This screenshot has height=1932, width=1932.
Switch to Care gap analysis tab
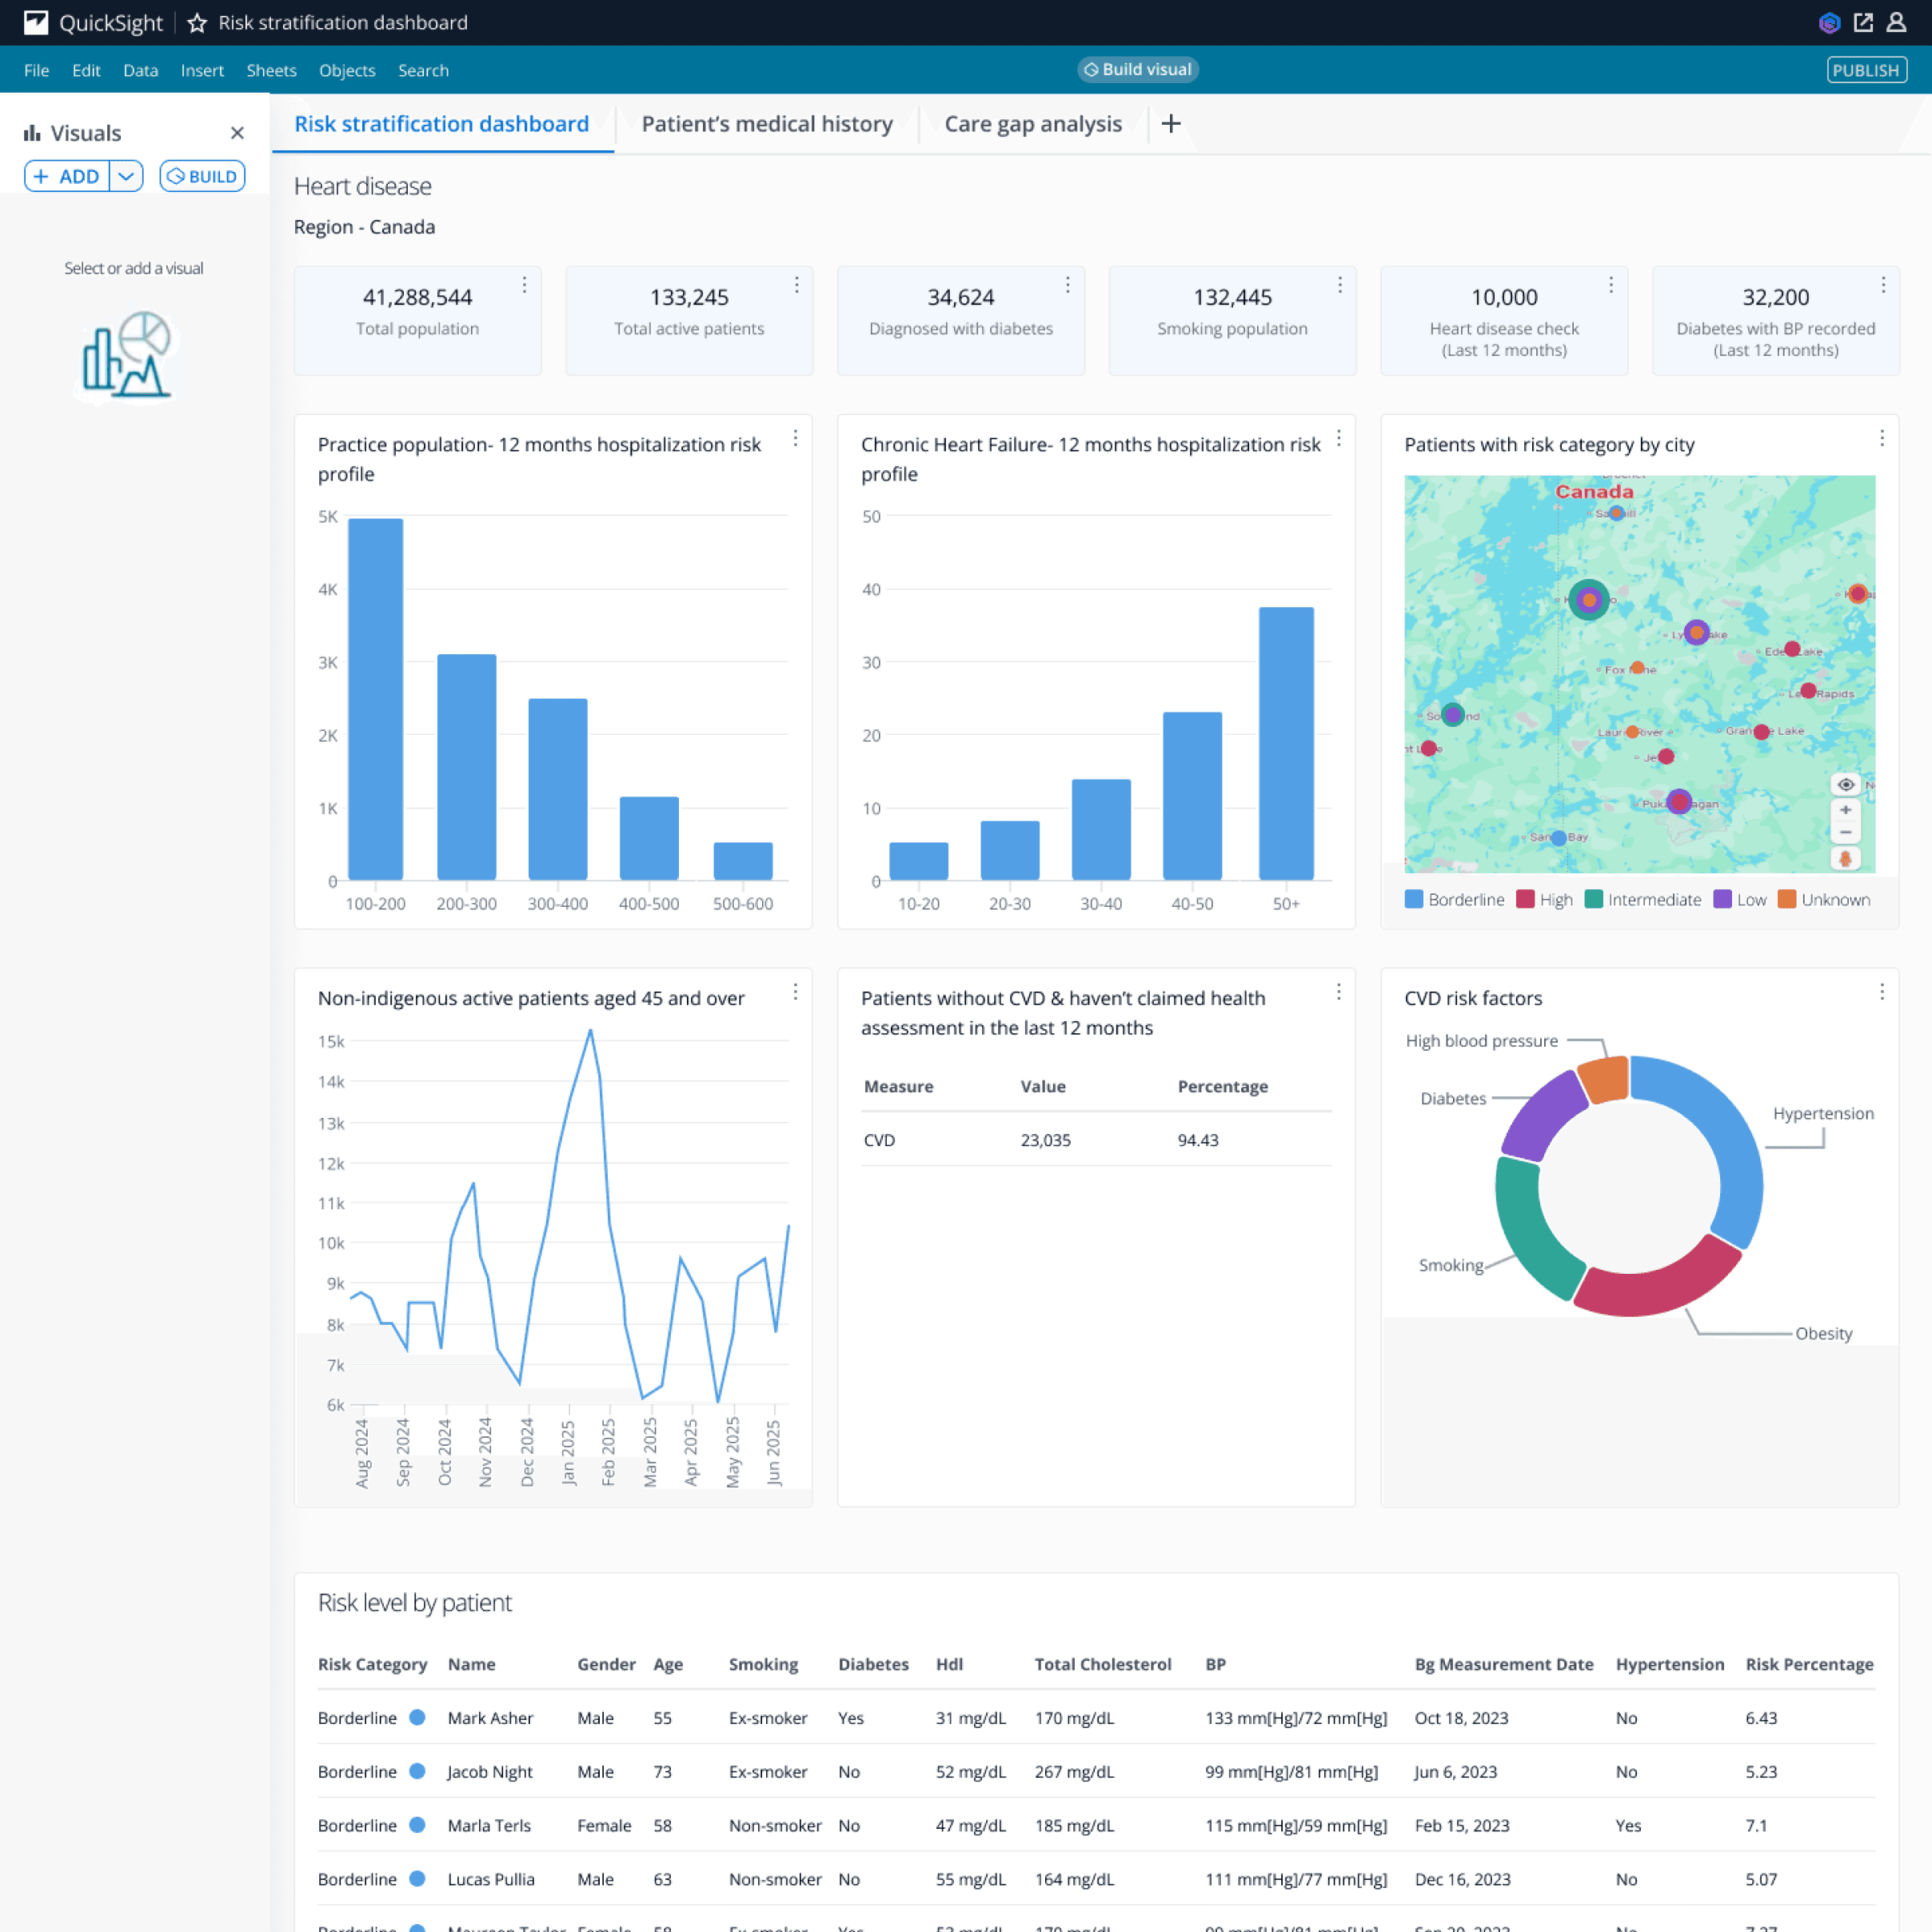[1033, 124]
